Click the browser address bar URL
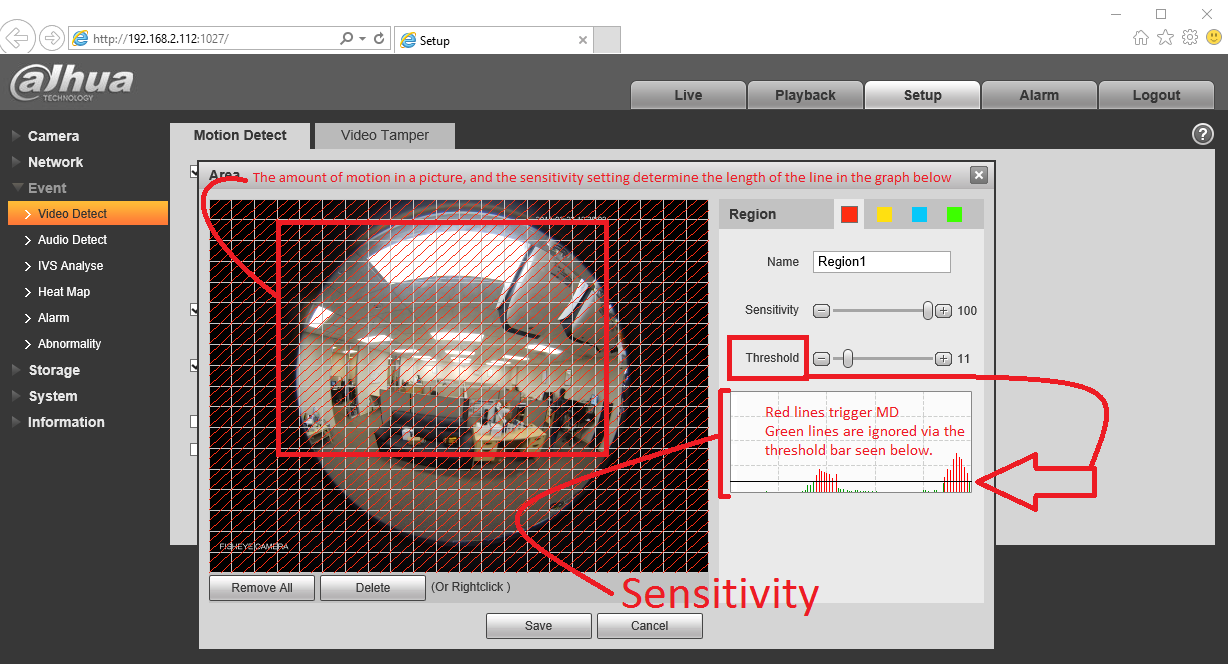Viewport: 1228px width, 664px height. tap(203, 39)
